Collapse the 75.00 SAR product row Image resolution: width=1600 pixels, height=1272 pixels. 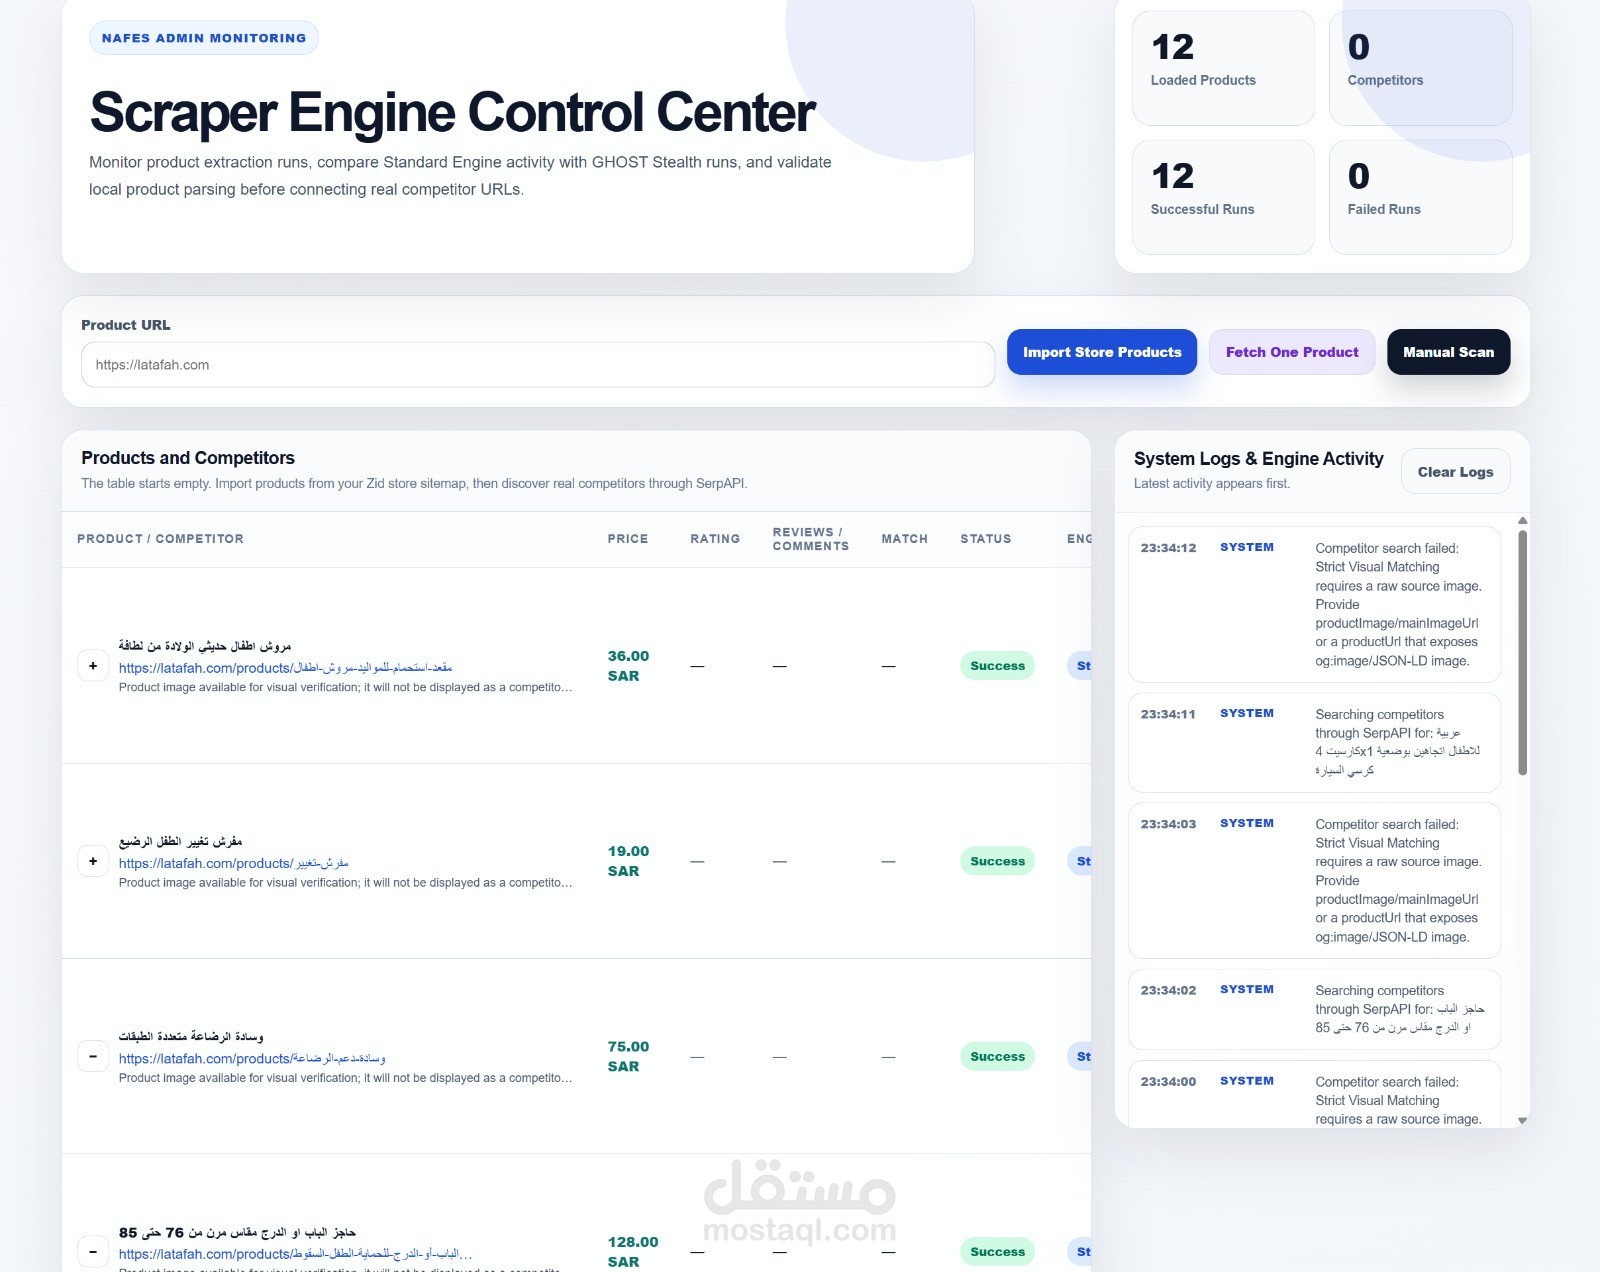(93, 1056)
